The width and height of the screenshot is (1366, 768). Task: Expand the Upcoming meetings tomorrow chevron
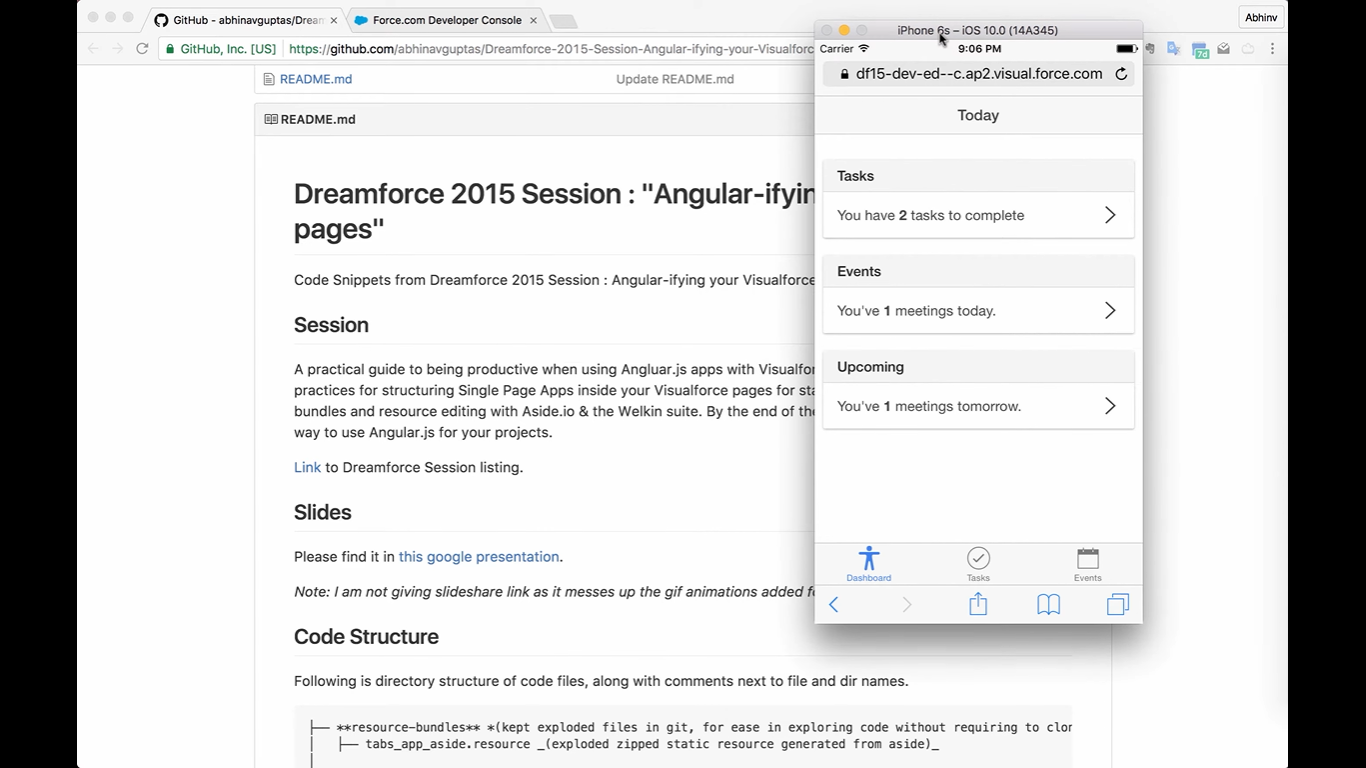point(1109,406)
